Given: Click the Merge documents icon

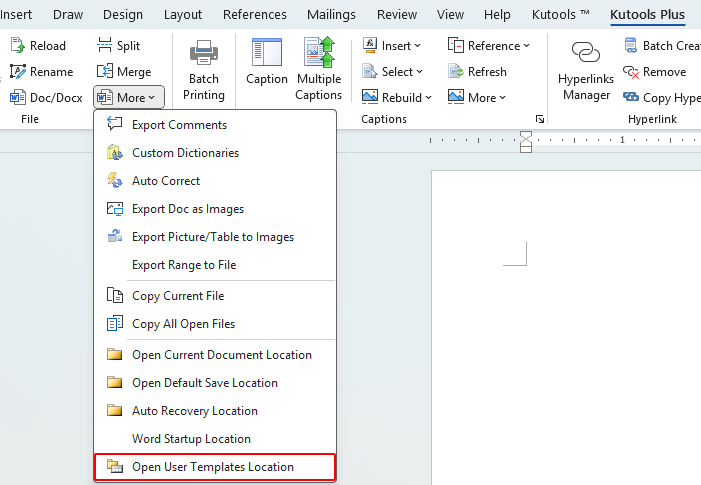Looking at the screenshot, I should (x=106, y=72).
